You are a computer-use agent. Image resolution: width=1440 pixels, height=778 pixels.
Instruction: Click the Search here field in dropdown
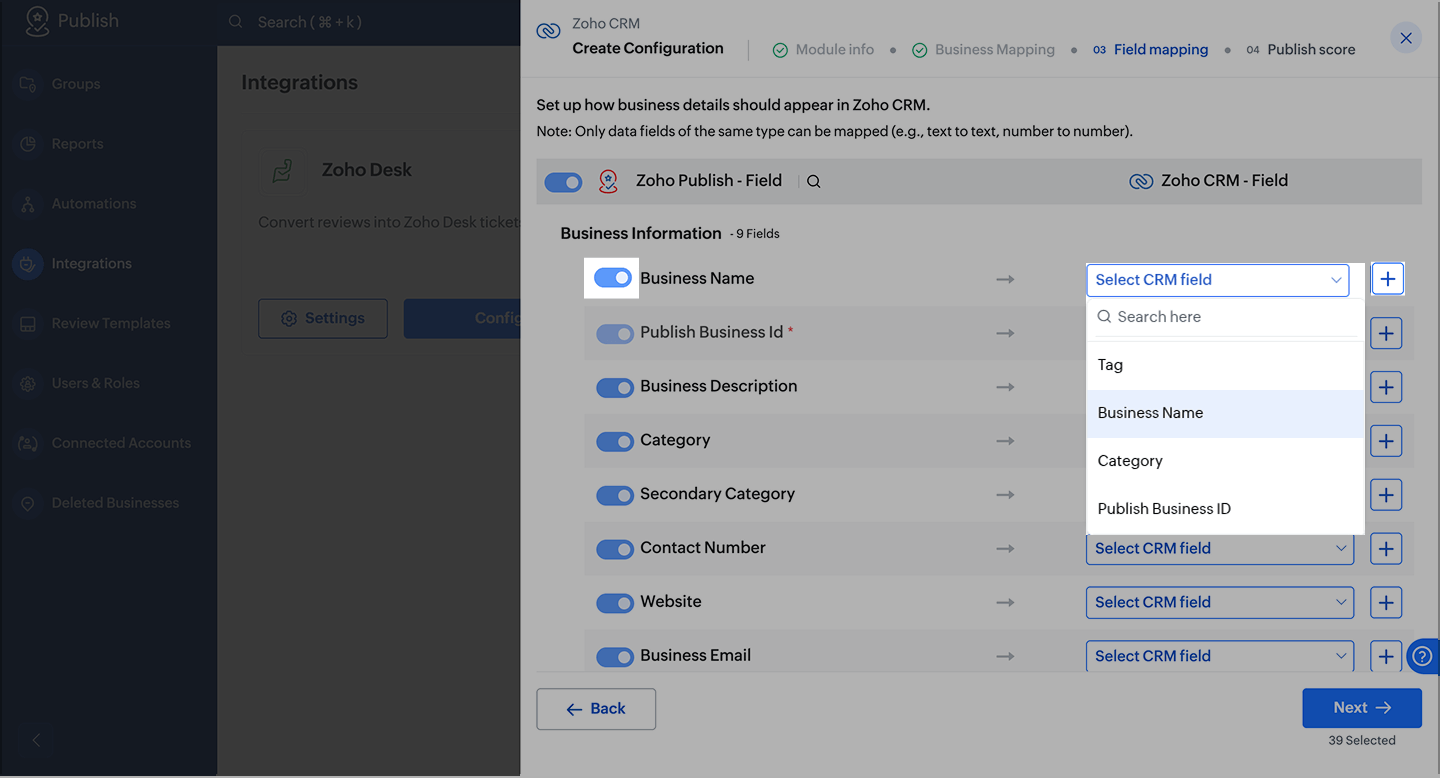(x=1230, y=317)
